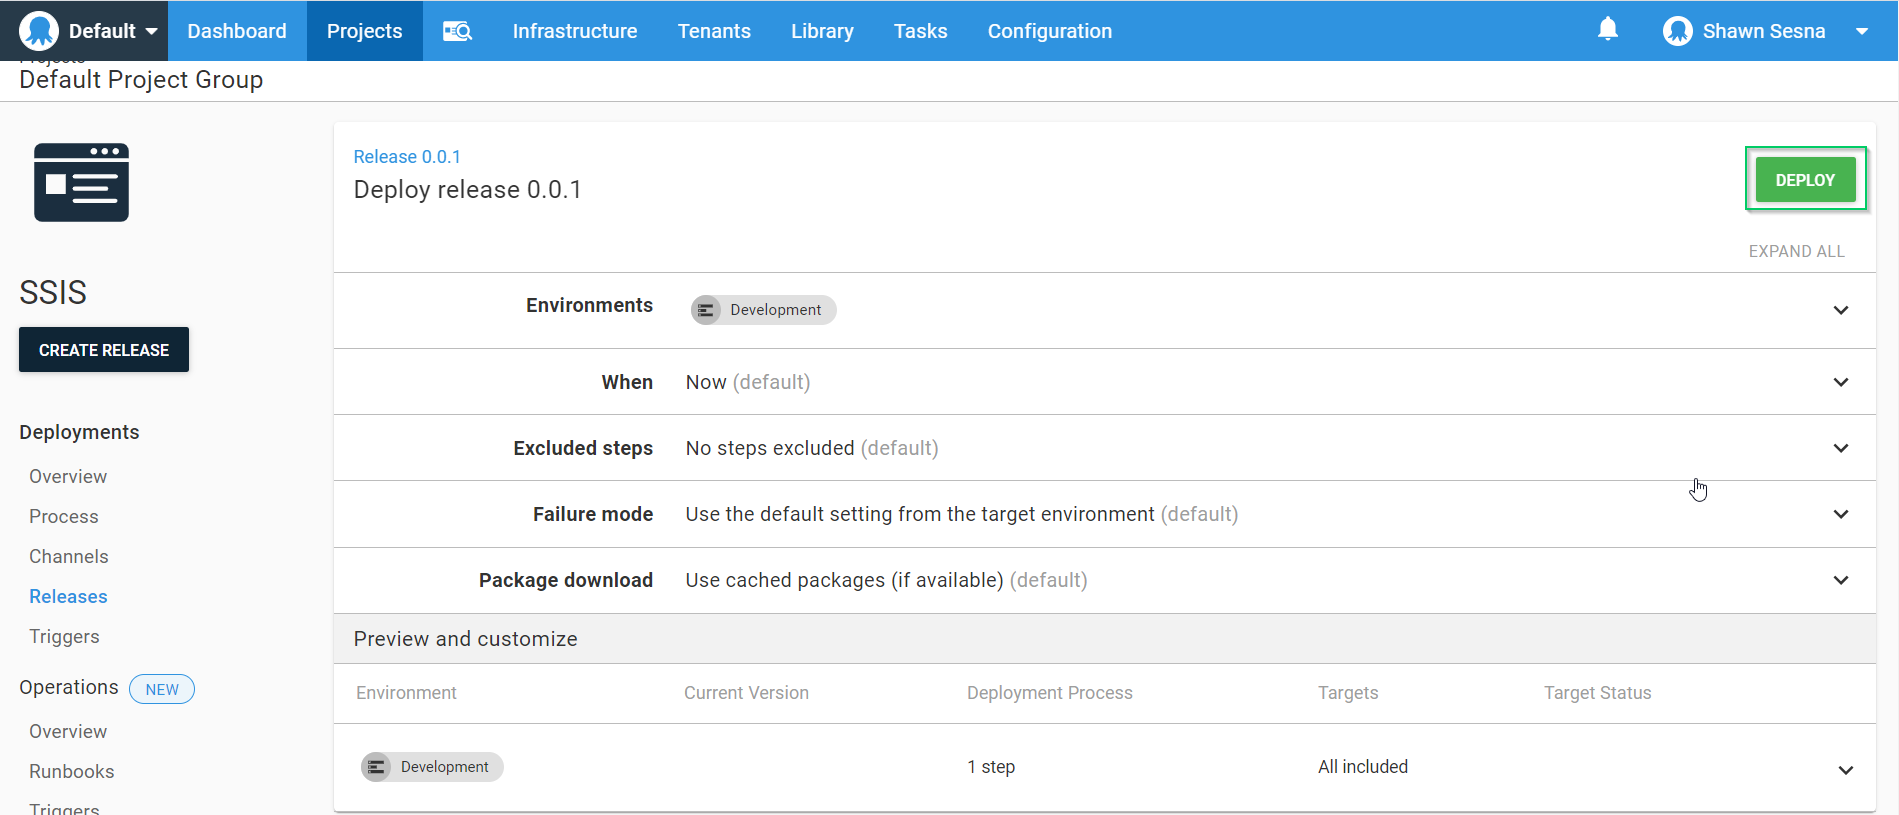Expand the Environments section
1899x815 pixels.
click(1840, 310)
